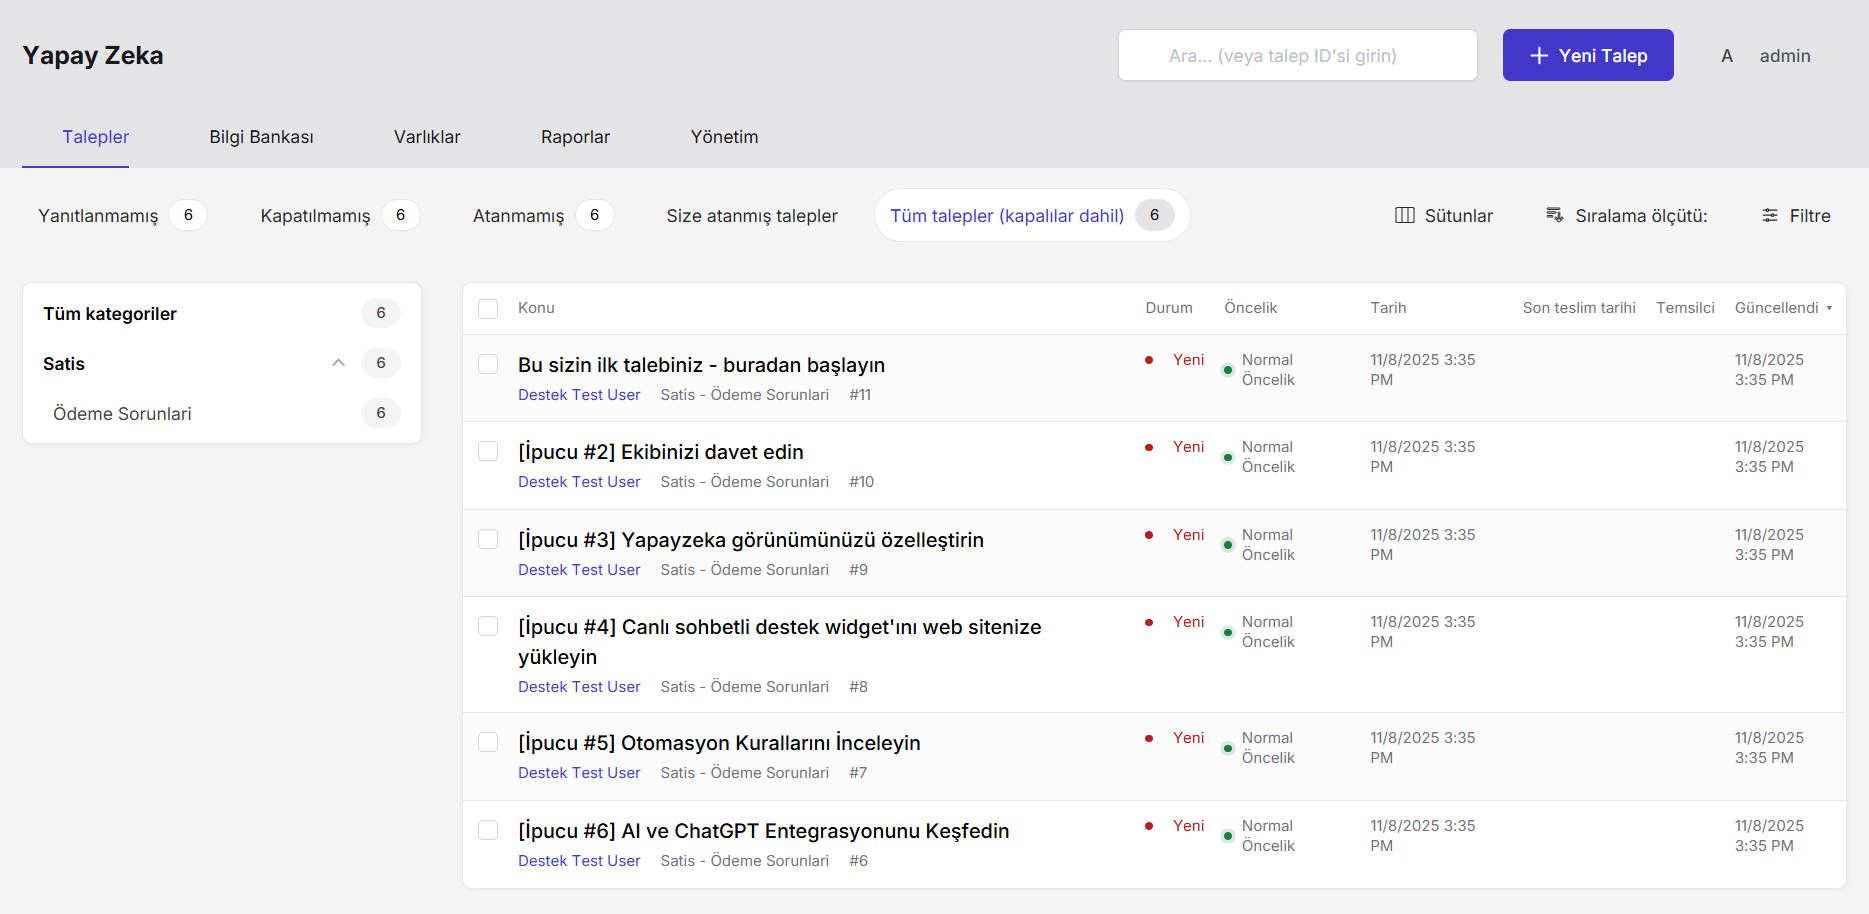
Task: Click Destek Test User link on ticket #6
Action: point(579,861)
